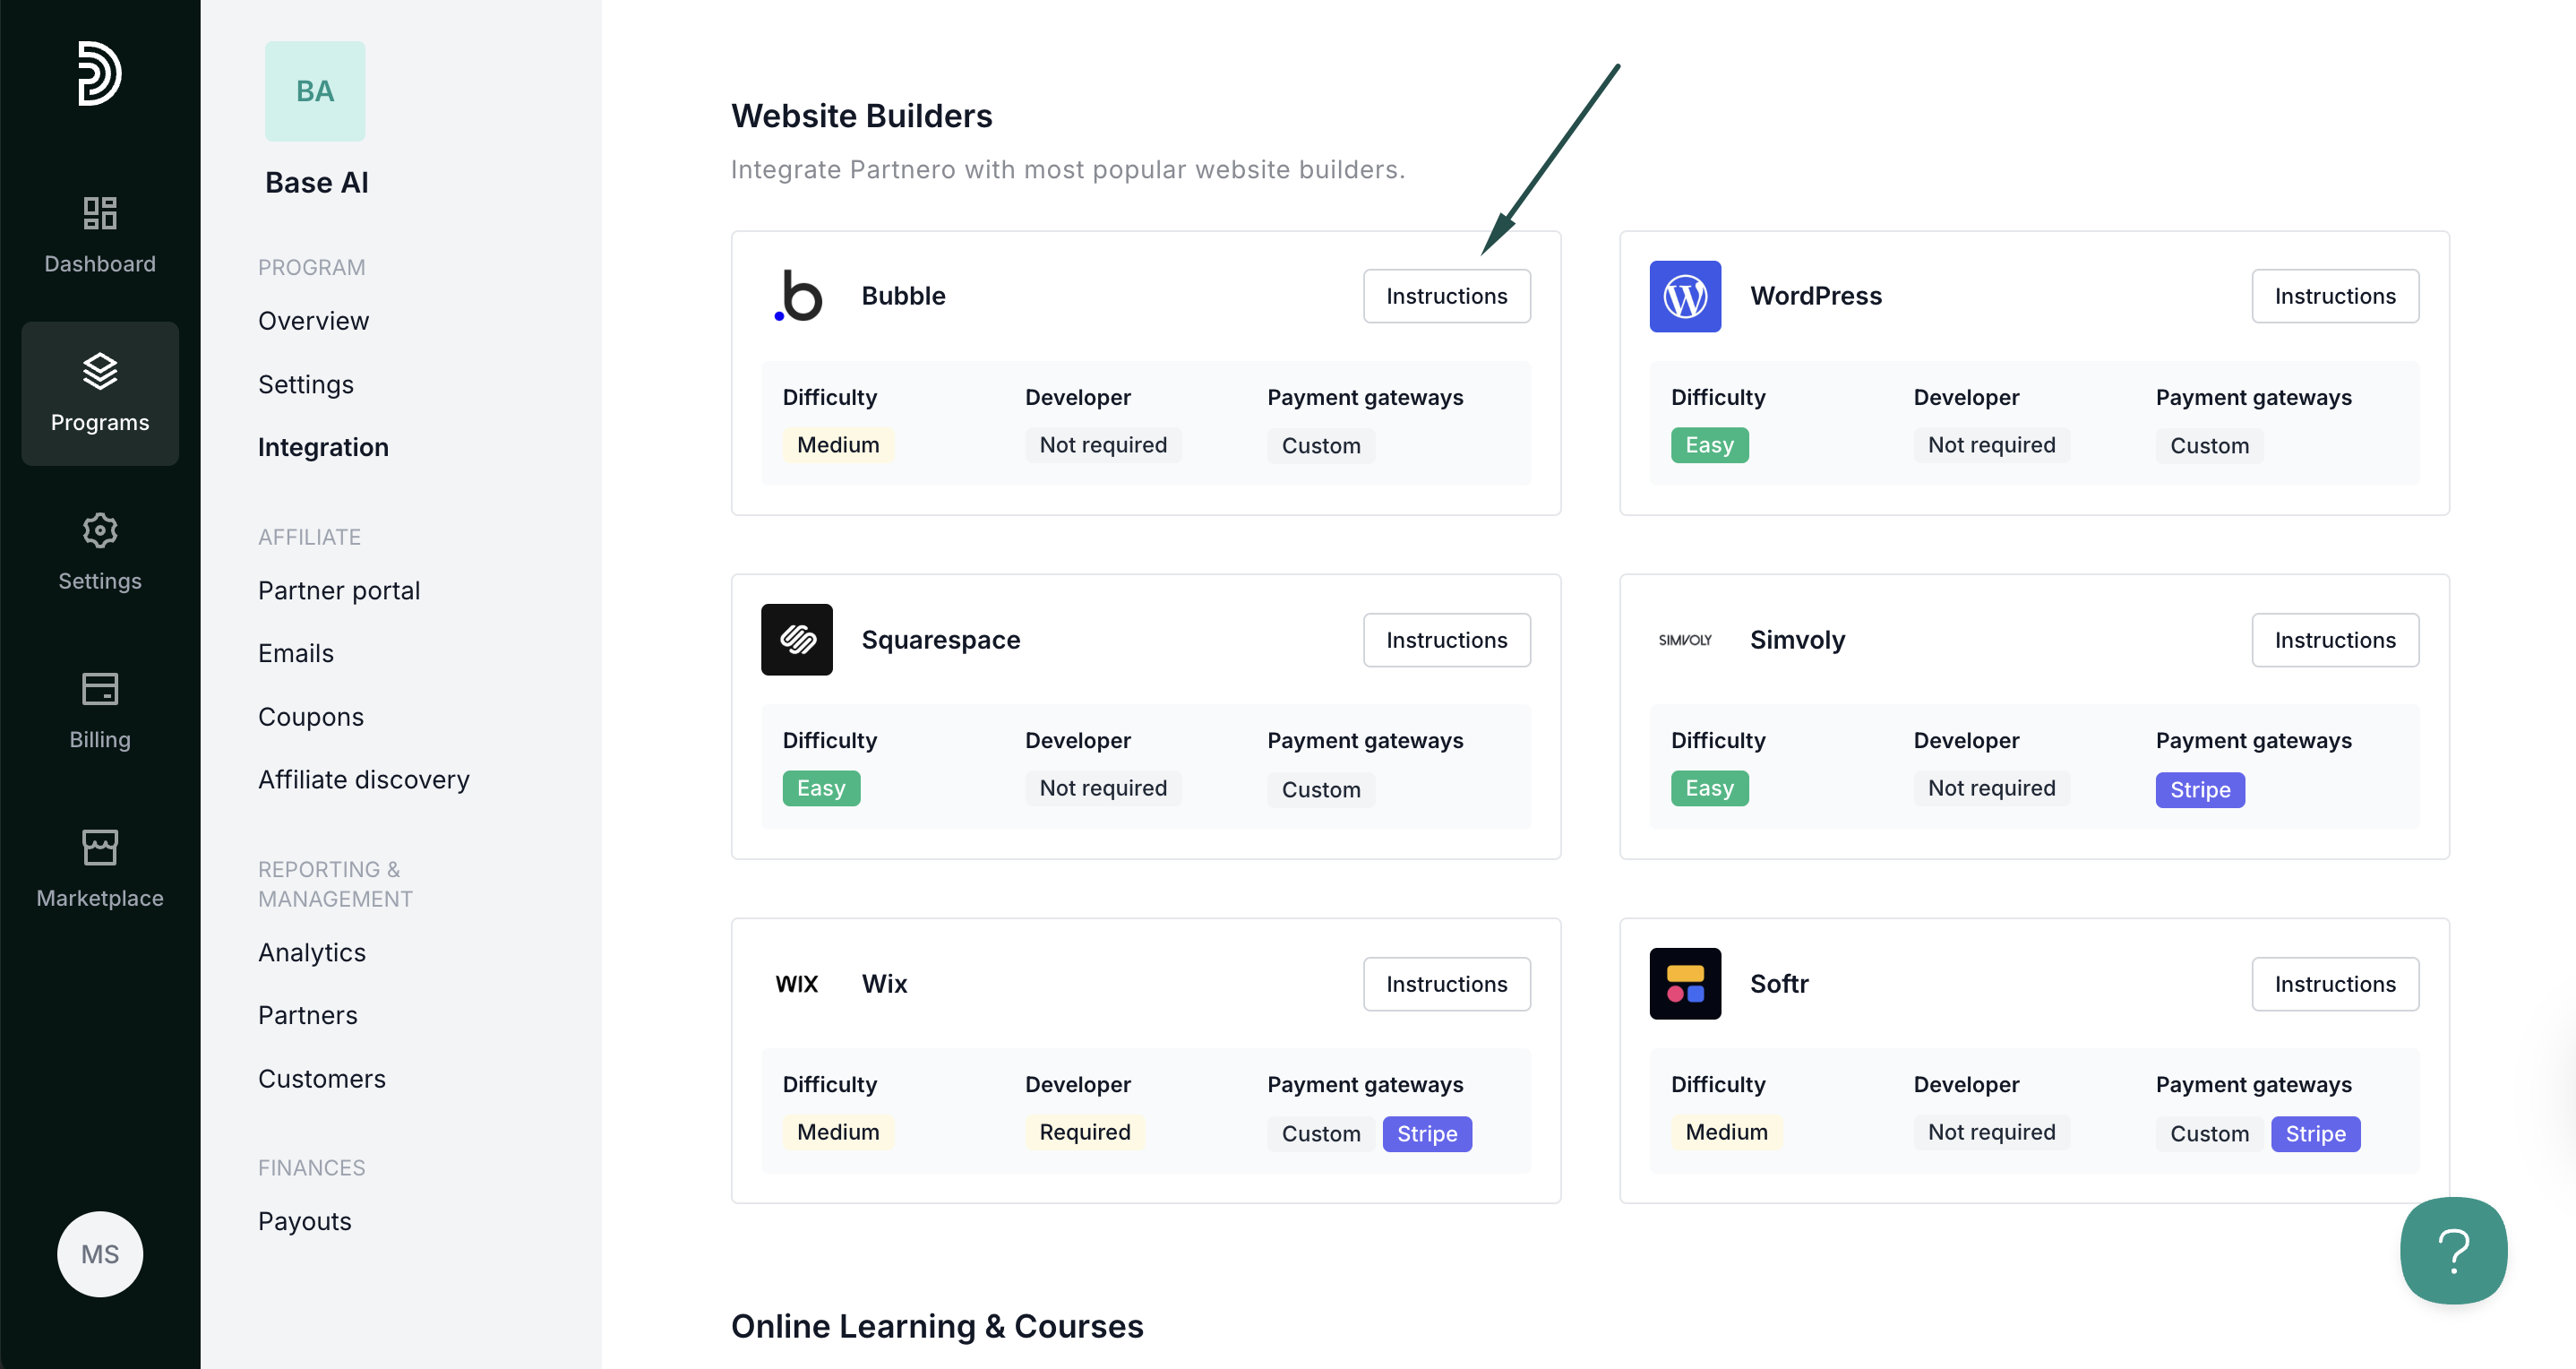Screen dimensions: 2576x1369
Task: Open Simvoly Instructions
Action: (2335, 640)
